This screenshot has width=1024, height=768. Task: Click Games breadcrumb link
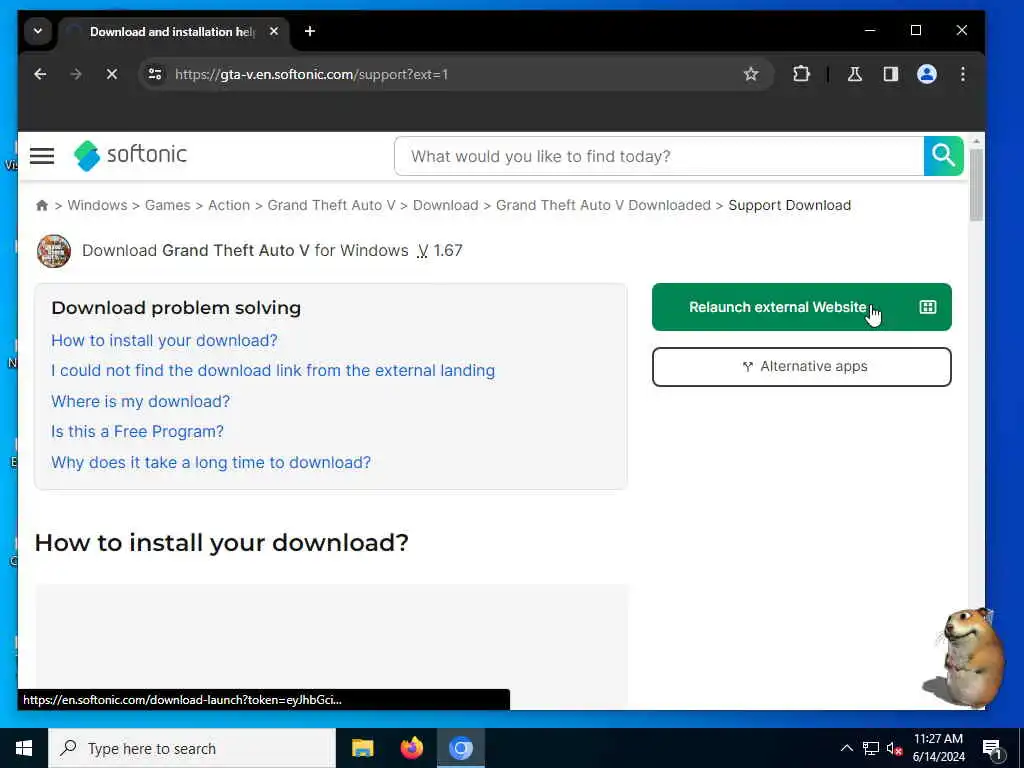point(168,205)
